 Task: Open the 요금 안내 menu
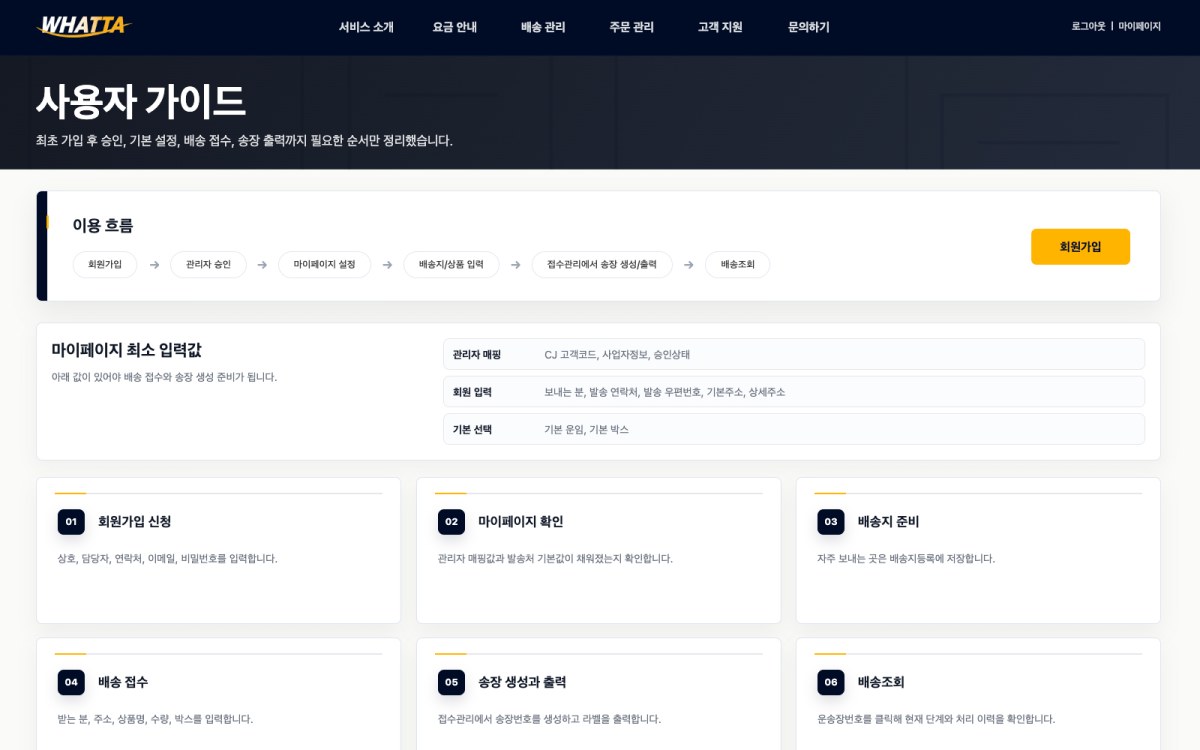[x=455, y=27]
